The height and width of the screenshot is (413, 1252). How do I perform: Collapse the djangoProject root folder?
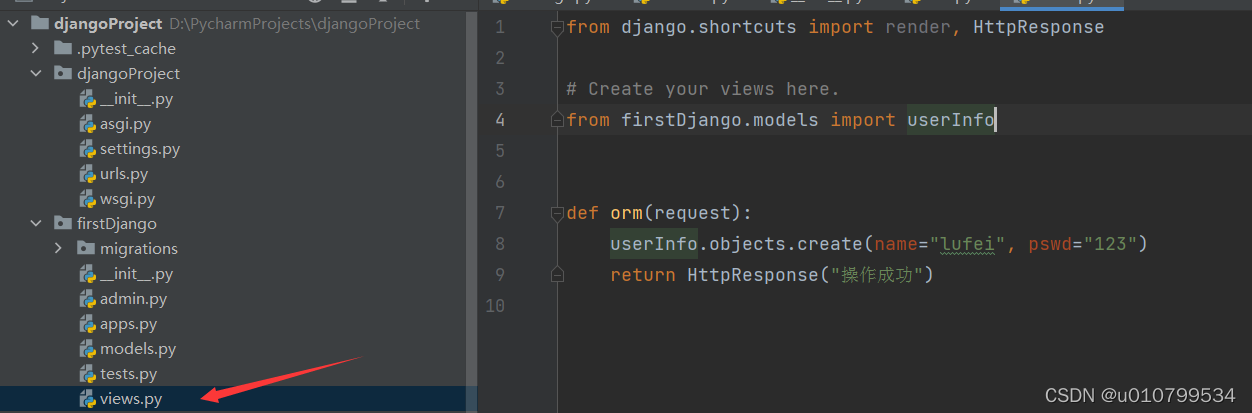pyautogui.click(x=13, y=23)
